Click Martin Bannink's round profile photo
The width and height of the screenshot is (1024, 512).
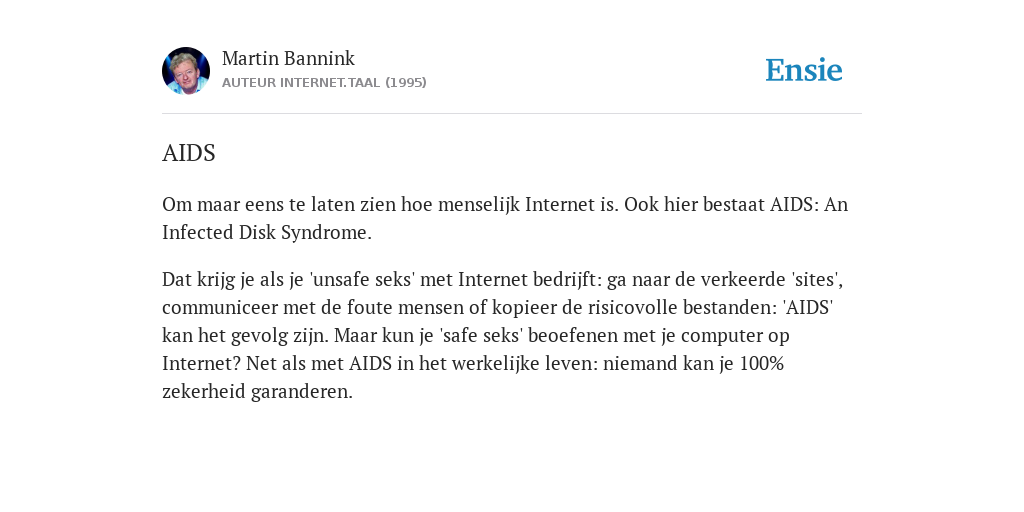[x=186, y=71]
